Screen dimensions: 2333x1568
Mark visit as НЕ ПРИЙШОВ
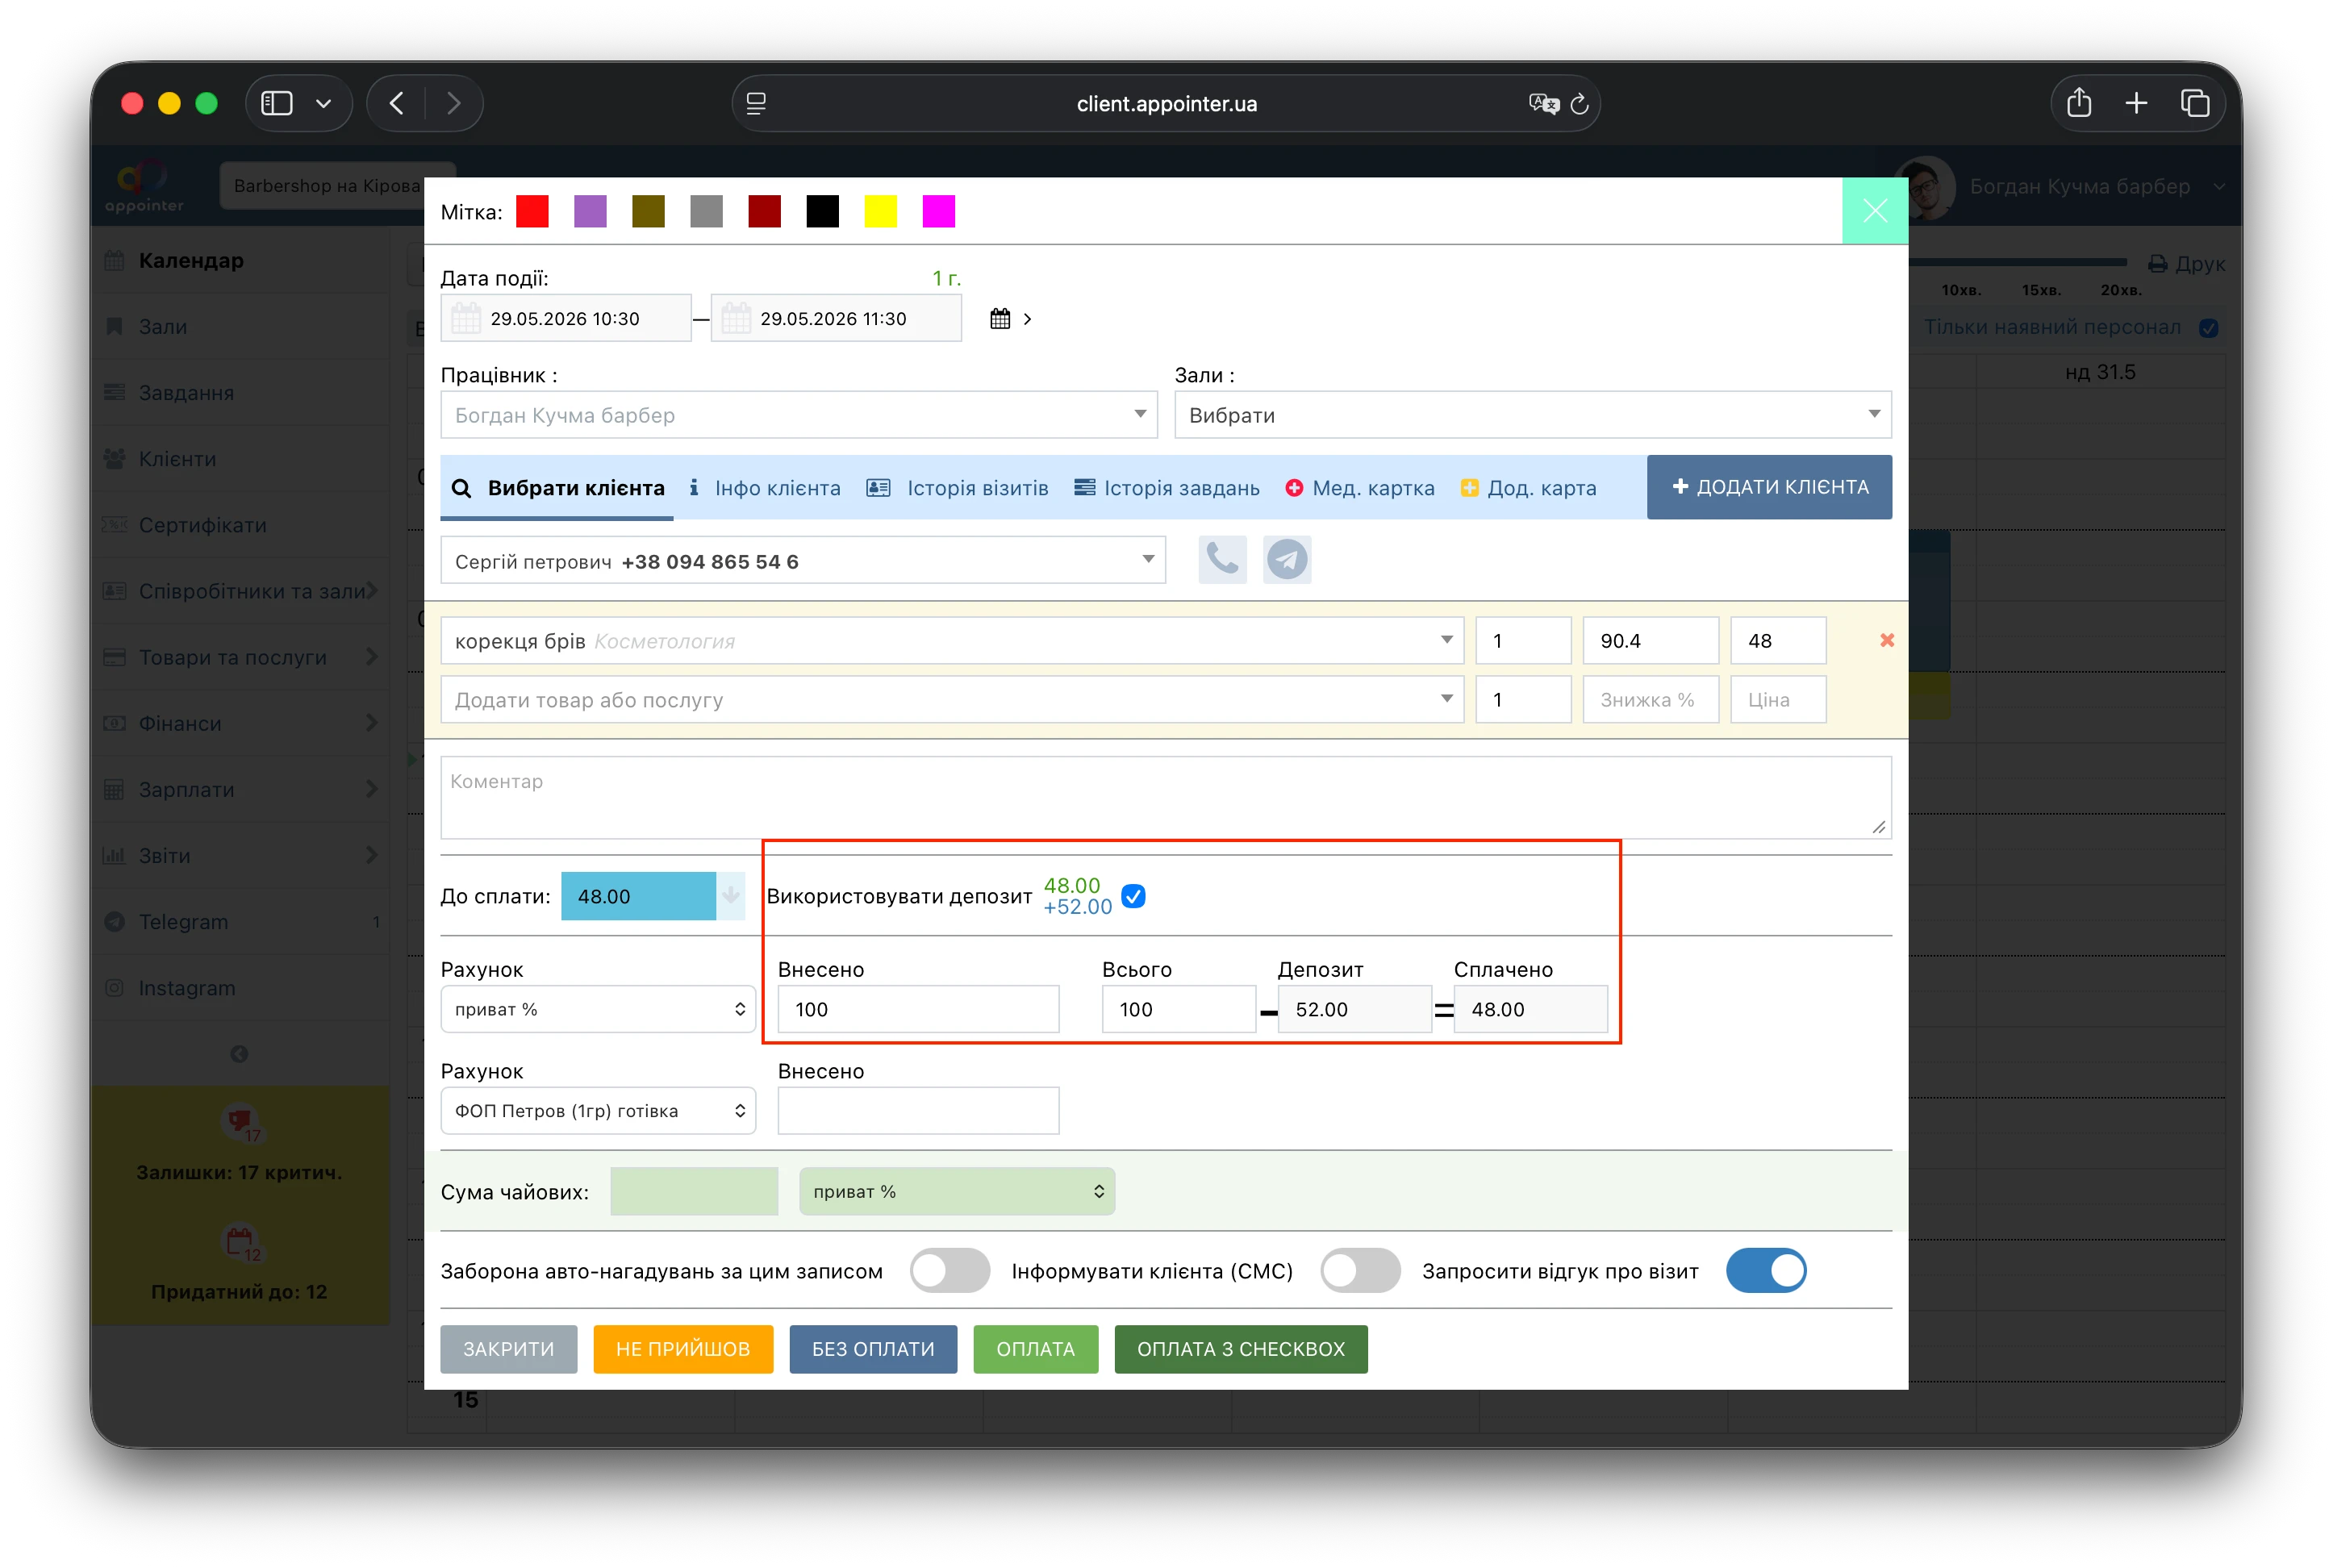(x=683, y=1350)
